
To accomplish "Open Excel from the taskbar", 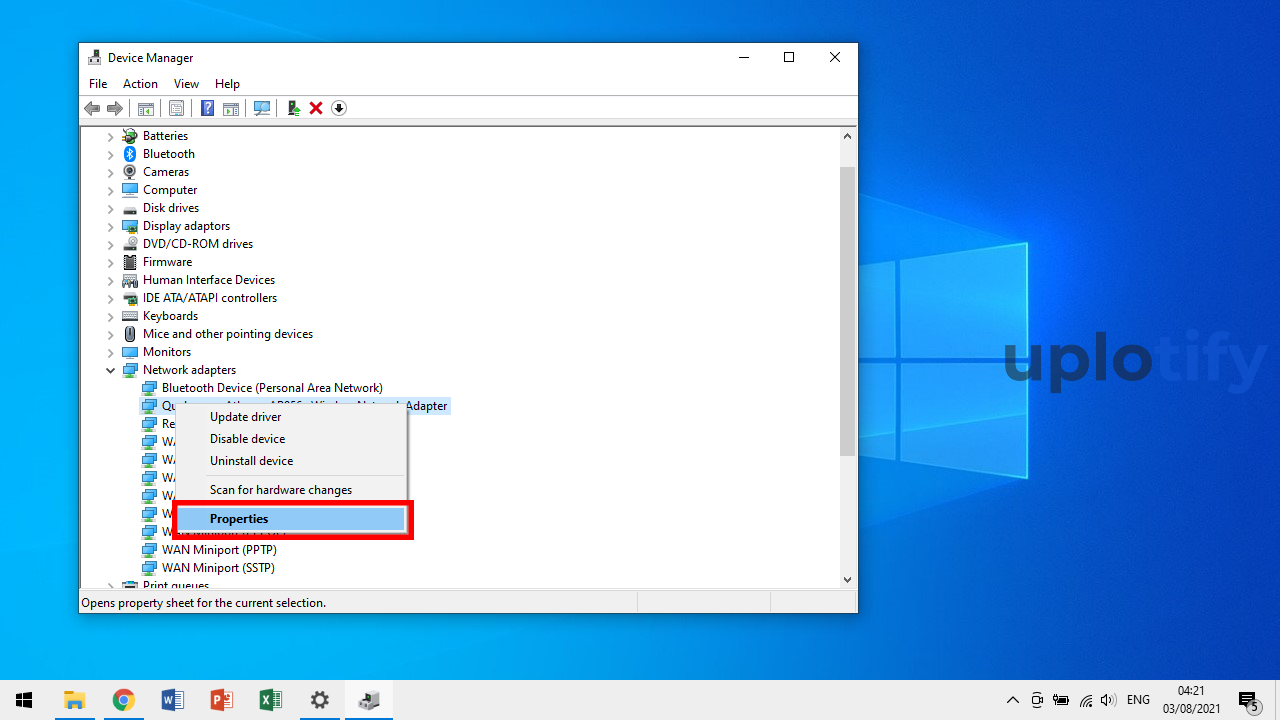I will point(270,700).
